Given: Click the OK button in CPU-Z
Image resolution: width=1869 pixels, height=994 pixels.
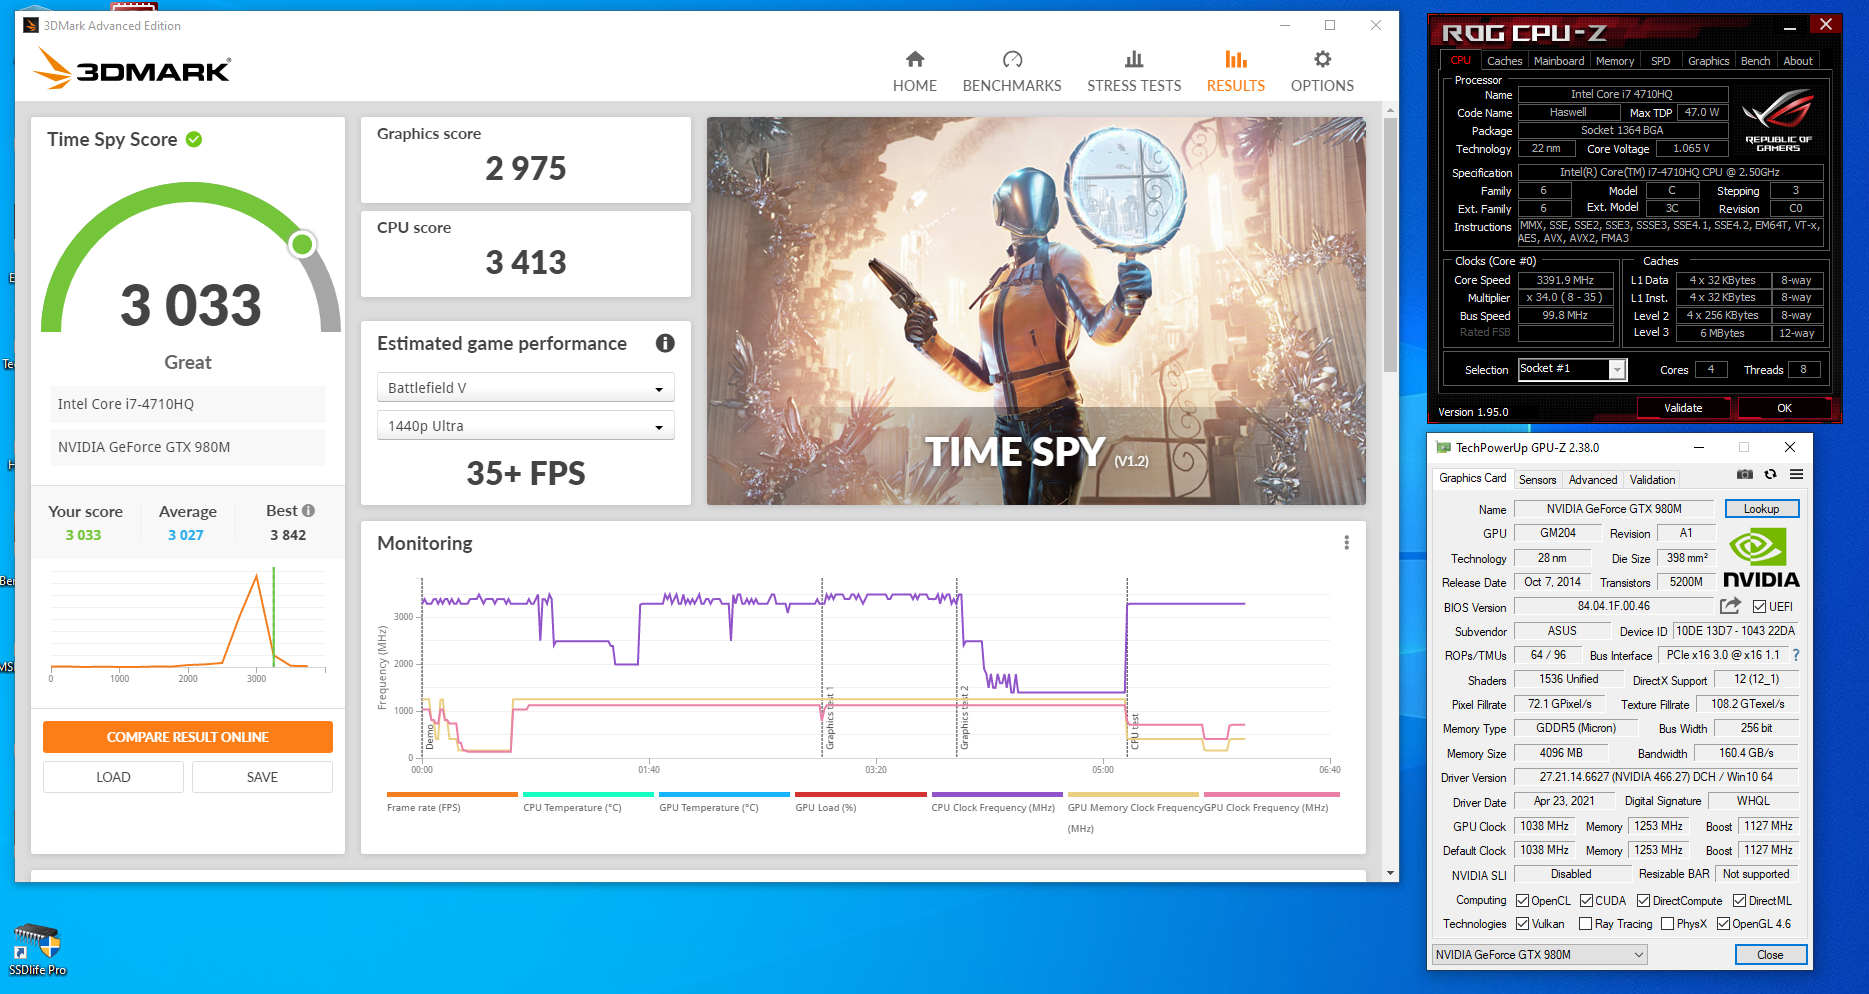Looking at the screenshot, I should (x=1784, y=408).
